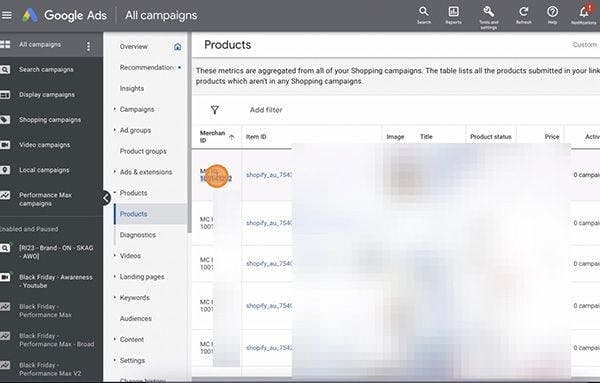Click the Image column header
The image size is (600, 383).
pyautogui.click(x=395, y=137)
